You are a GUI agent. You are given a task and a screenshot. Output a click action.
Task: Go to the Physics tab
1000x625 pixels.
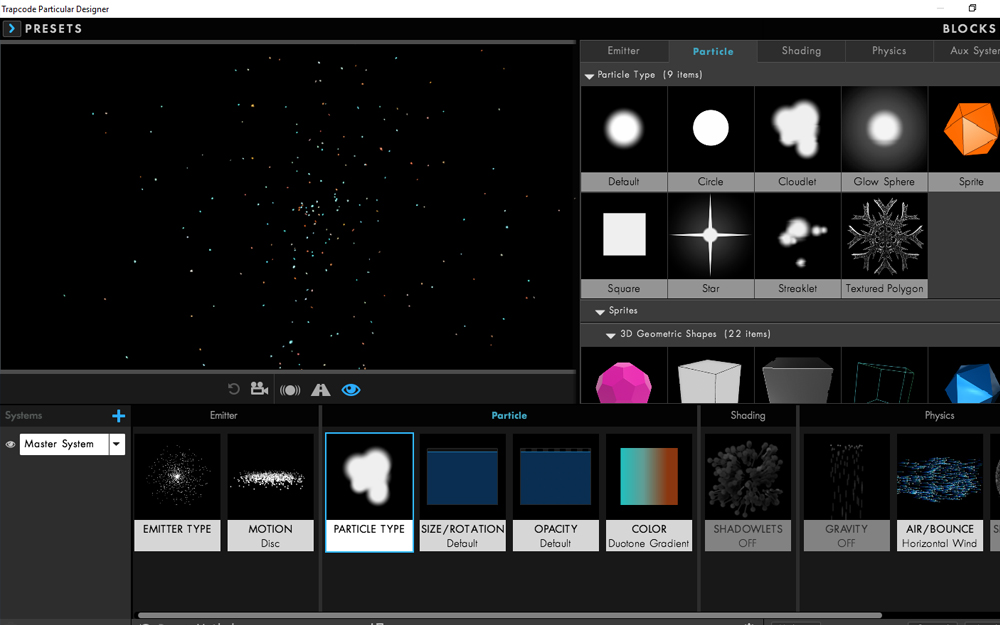(x=889, y=51)
